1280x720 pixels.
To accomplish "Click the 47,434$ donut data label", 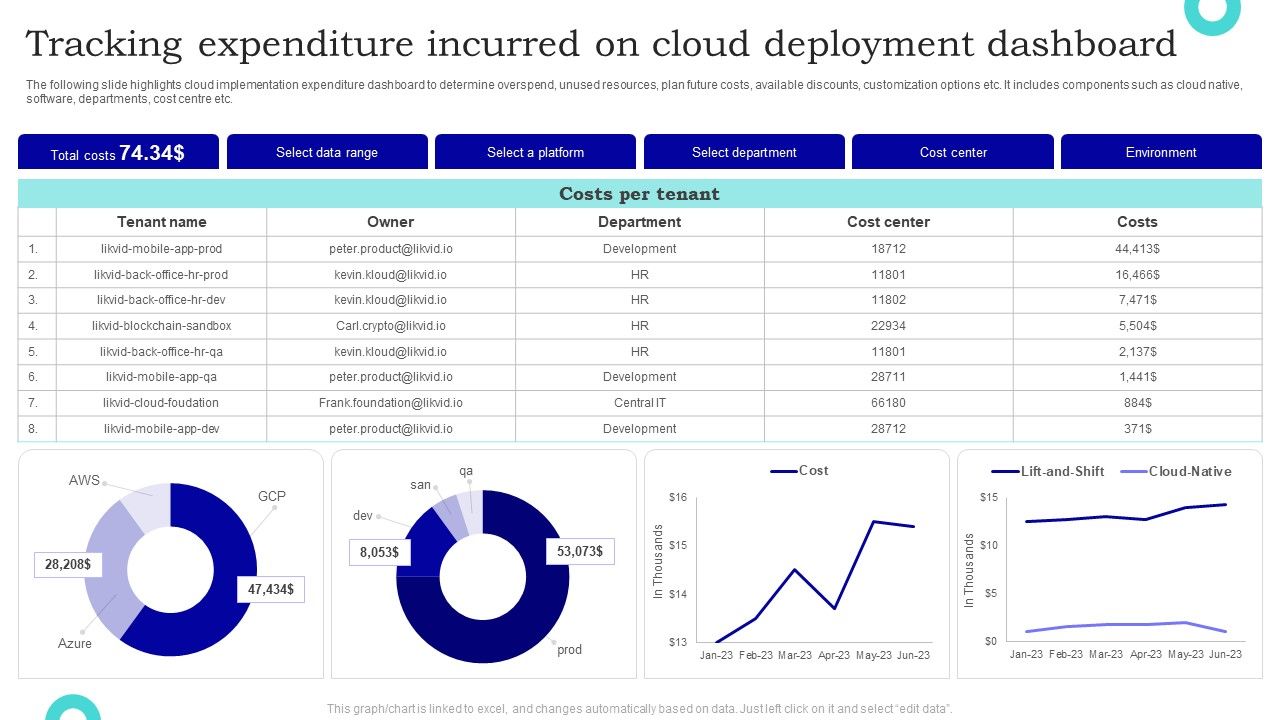I will (270, 590).
